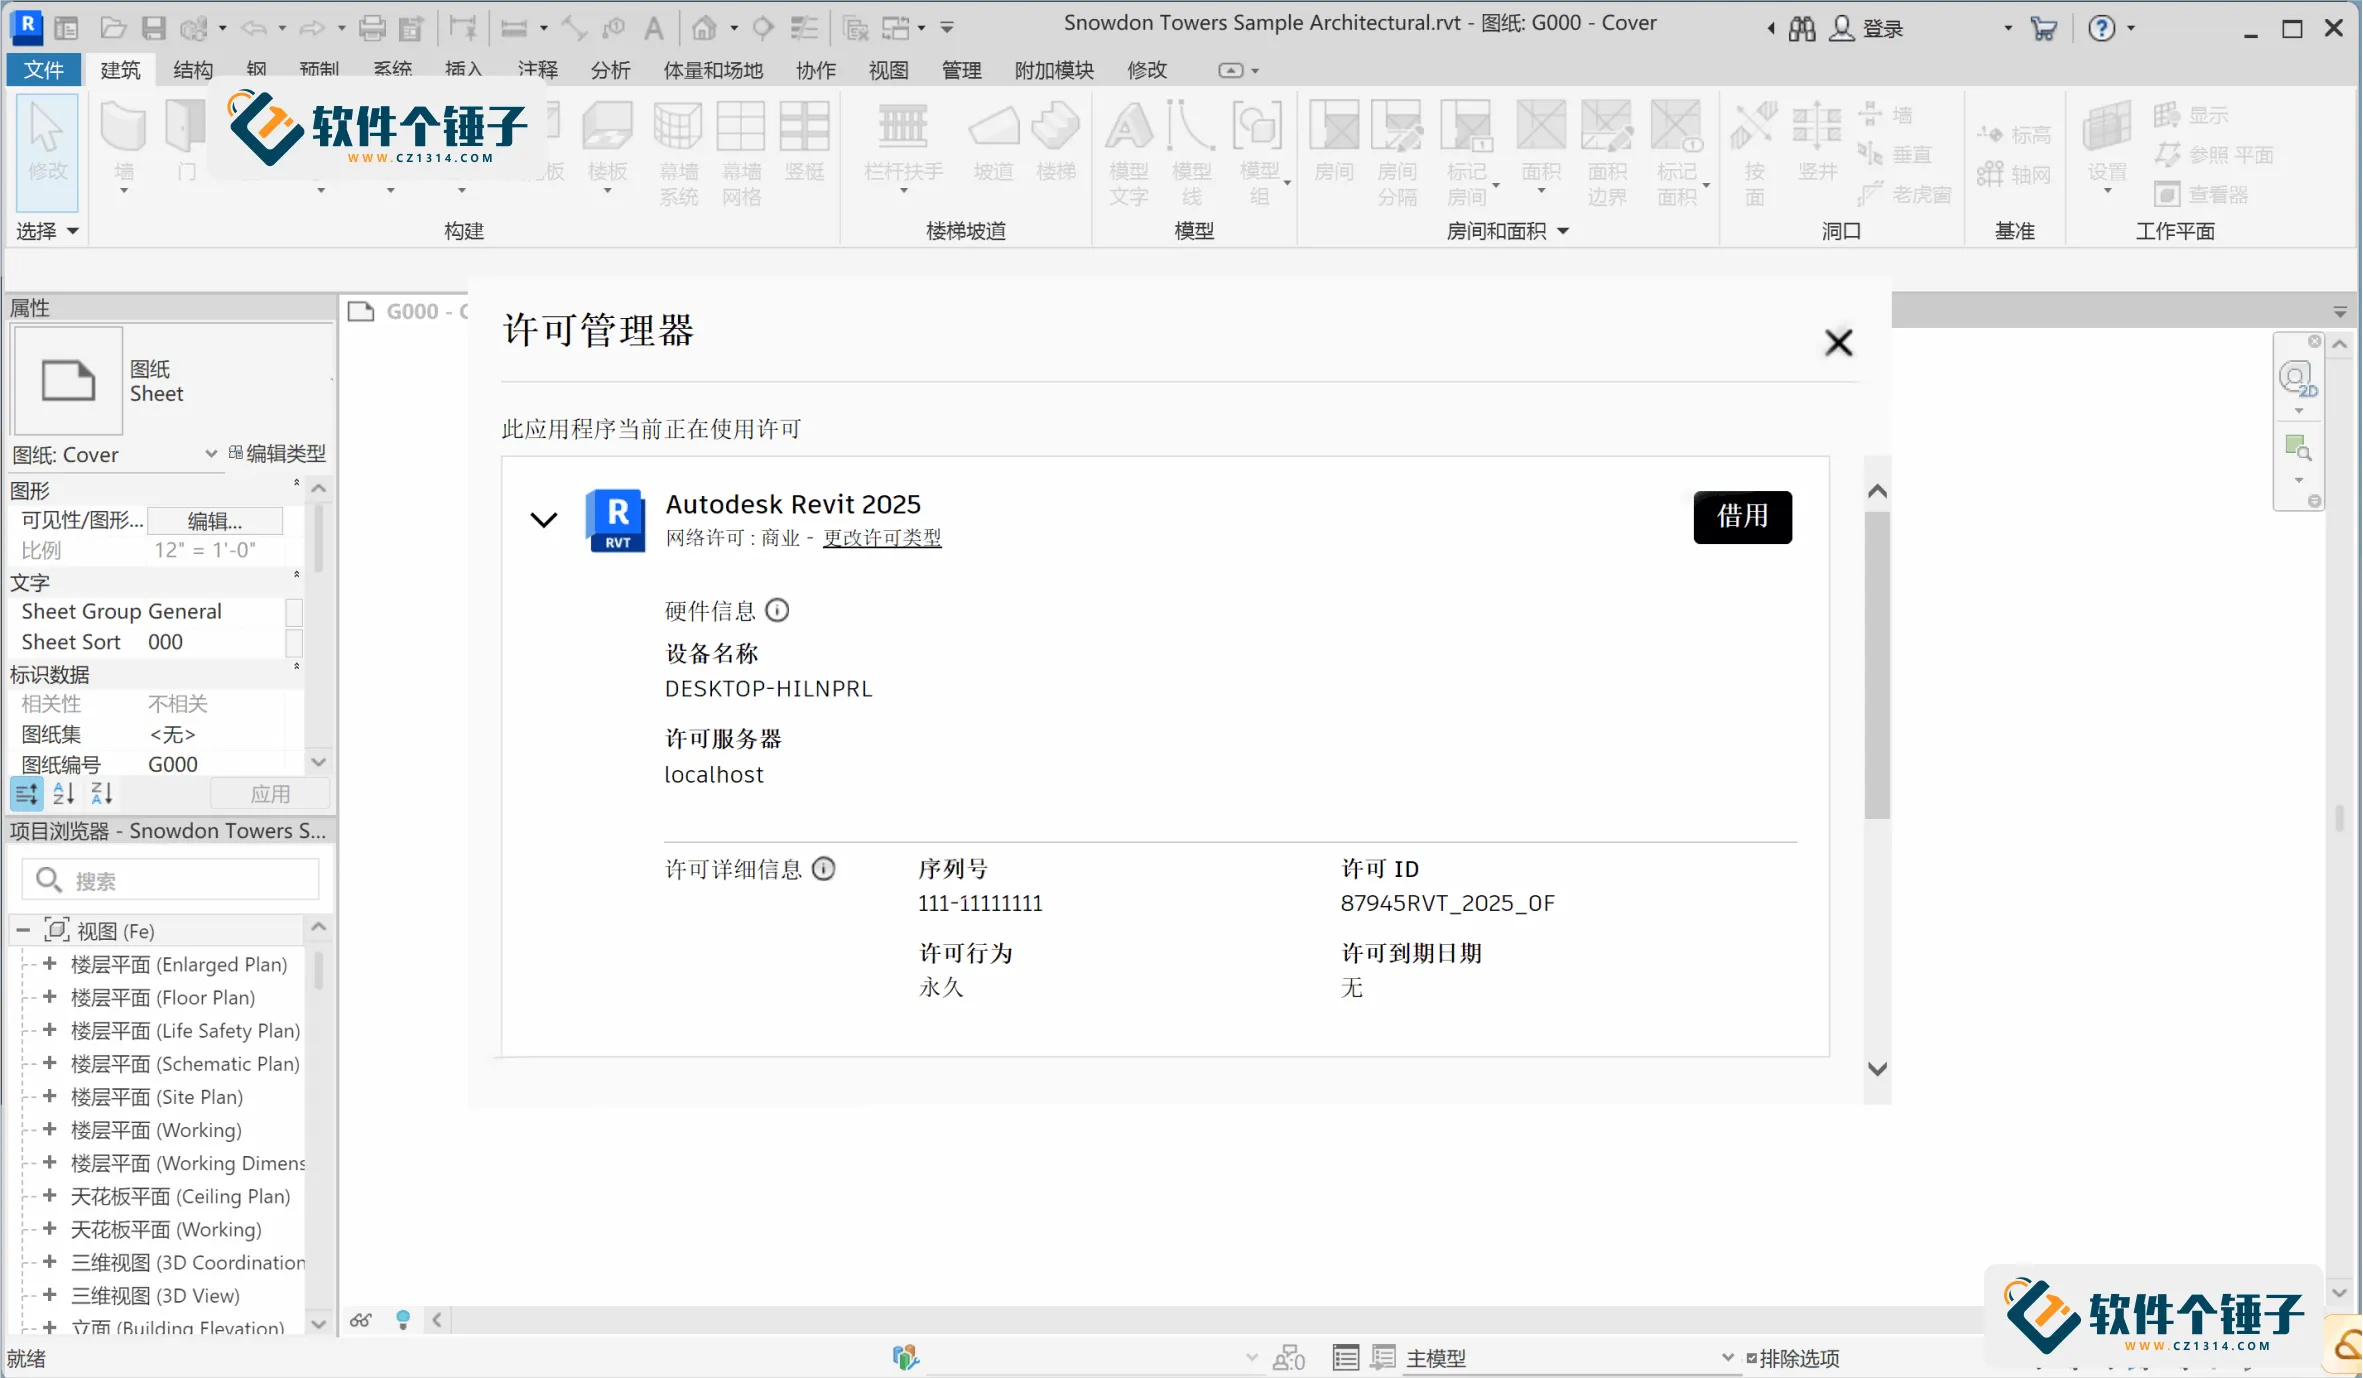Toggle the Exclude Options checkbox in status bar
The image size is (2363, 1378).
click(1752, 1358)
